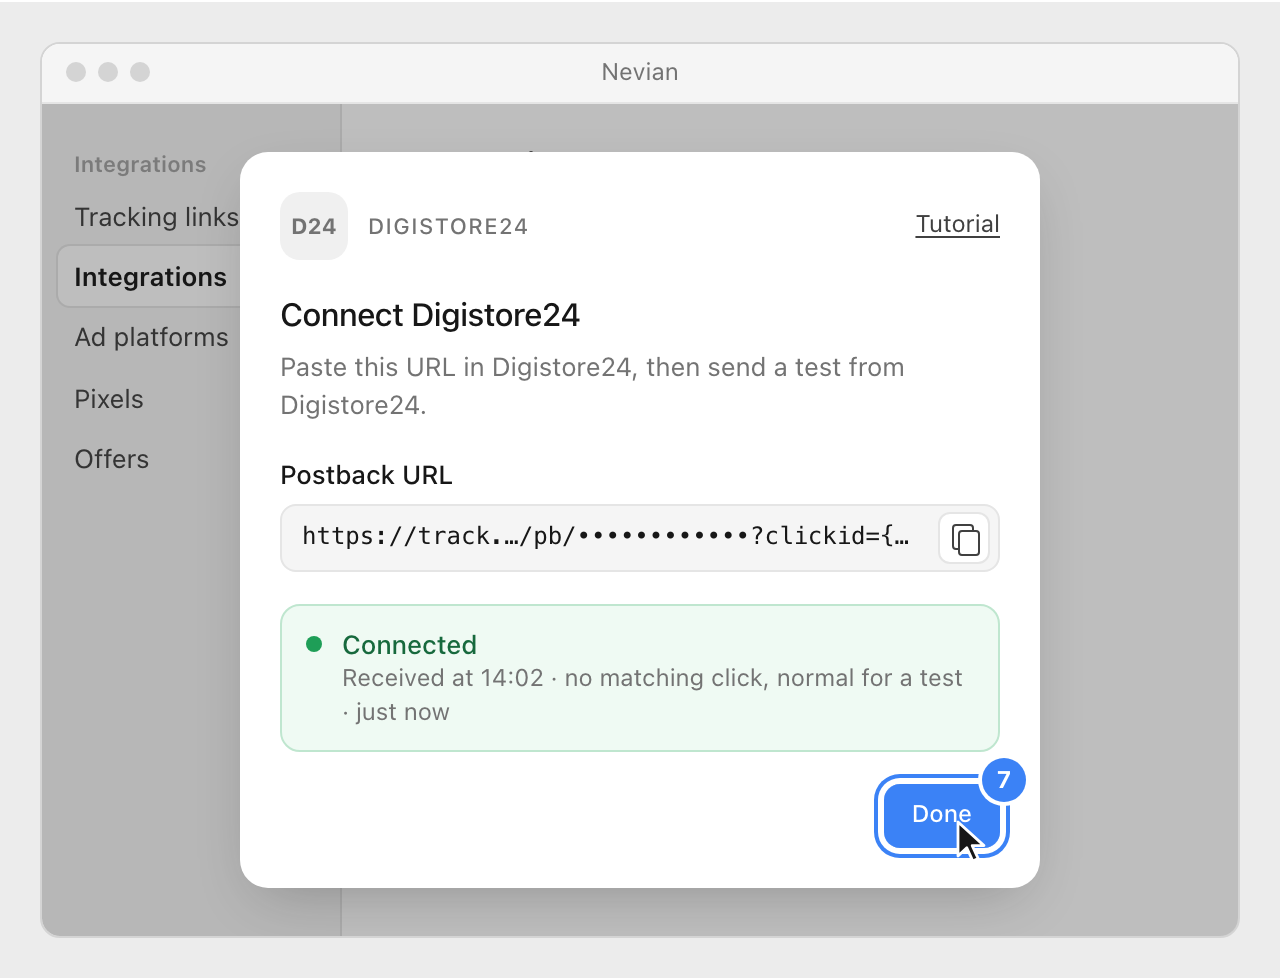Image resolution: width=1280 pixels, height=978 pixels.
Task: Click the D24 Digistore24 logo badge
Action: pyautogui.click(x=314, y=226)
